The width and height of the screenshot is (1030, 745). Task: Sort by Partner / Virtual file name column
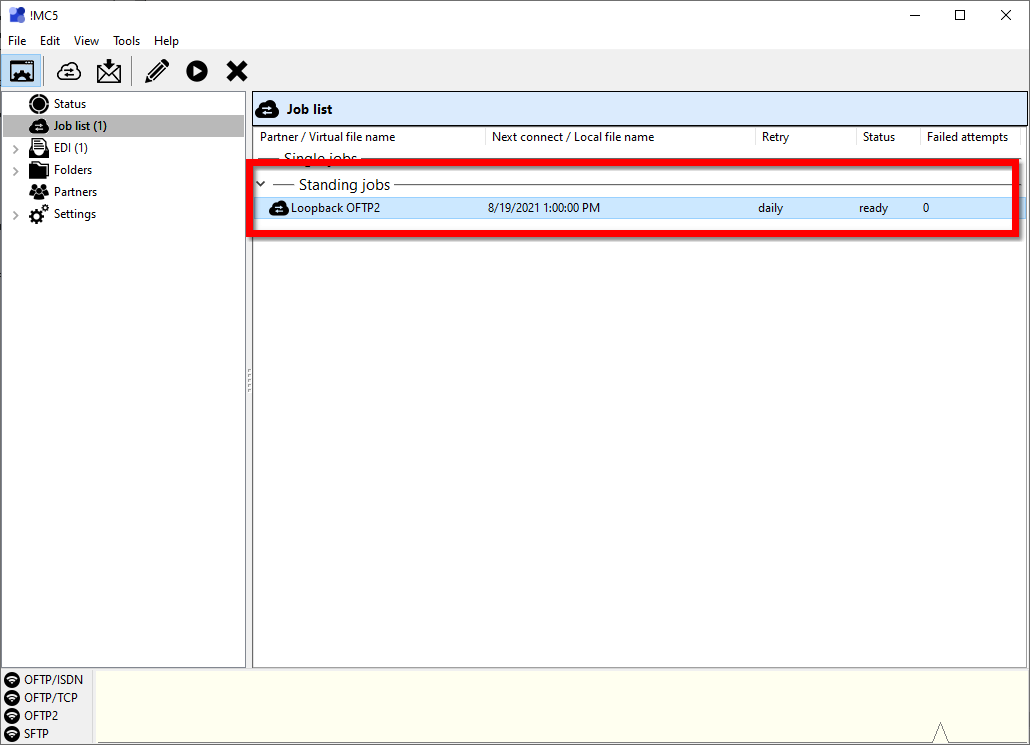pyautogui.click(x=370, y=137)
